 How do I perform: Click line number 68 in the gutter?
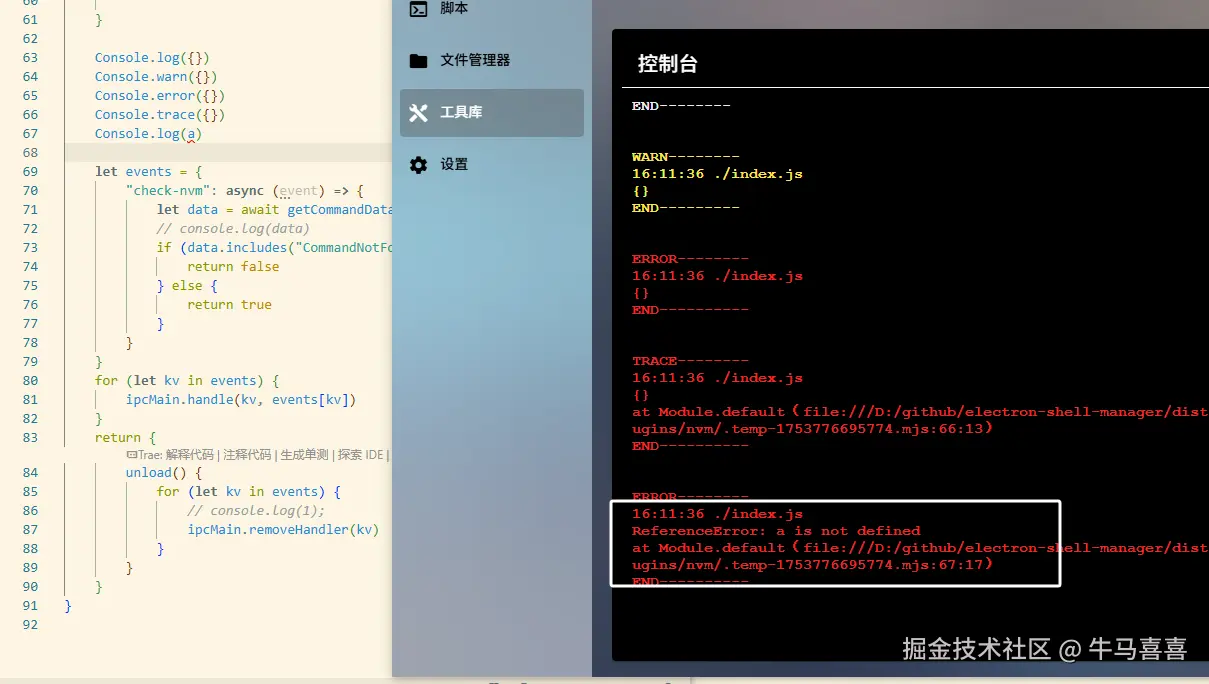click(30, 152)
